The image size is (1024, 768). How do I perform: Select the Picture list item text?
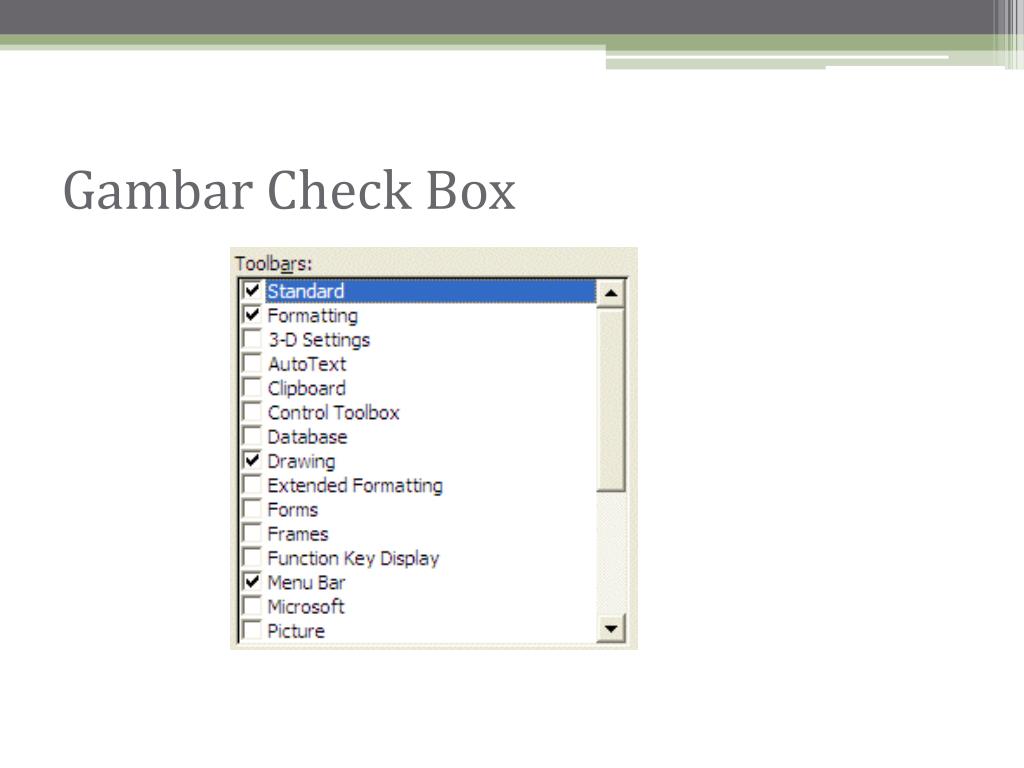(296, 631)
